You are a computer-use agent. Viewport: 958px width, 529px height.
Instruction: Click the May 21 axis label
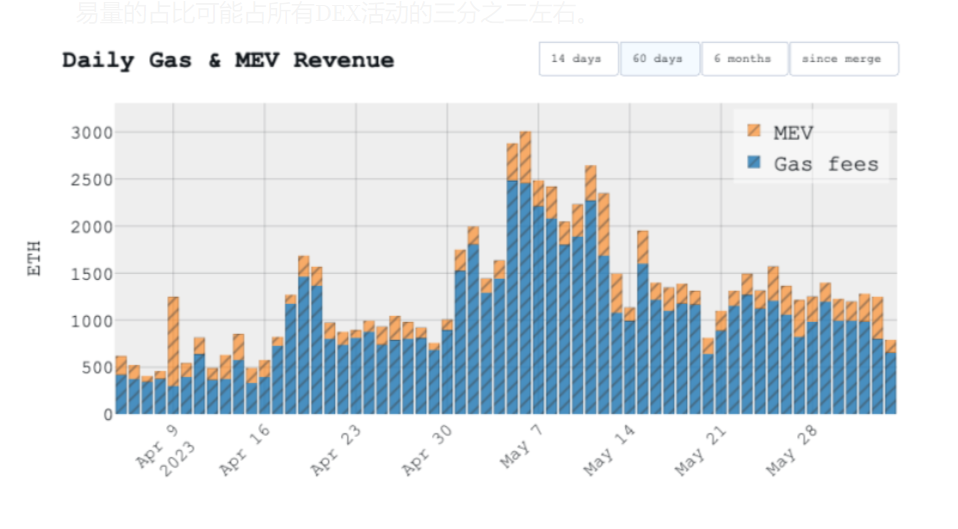click(700, 450)
